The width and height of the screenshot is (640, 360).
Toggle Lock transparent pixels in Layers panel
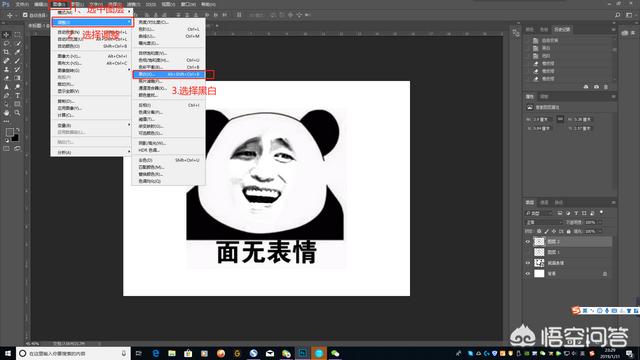tap(539, 231)
